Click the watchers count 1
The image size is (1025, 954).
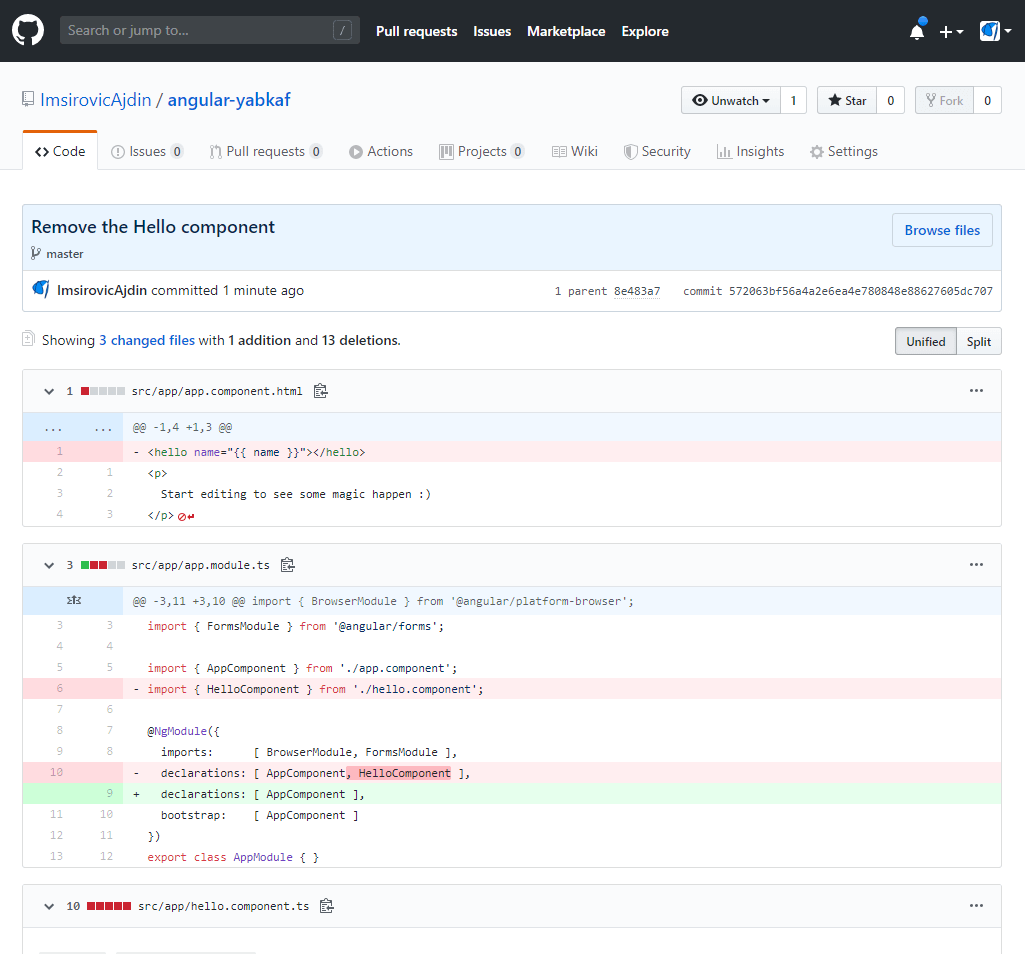pyautogui.click(x=794, y=100)
